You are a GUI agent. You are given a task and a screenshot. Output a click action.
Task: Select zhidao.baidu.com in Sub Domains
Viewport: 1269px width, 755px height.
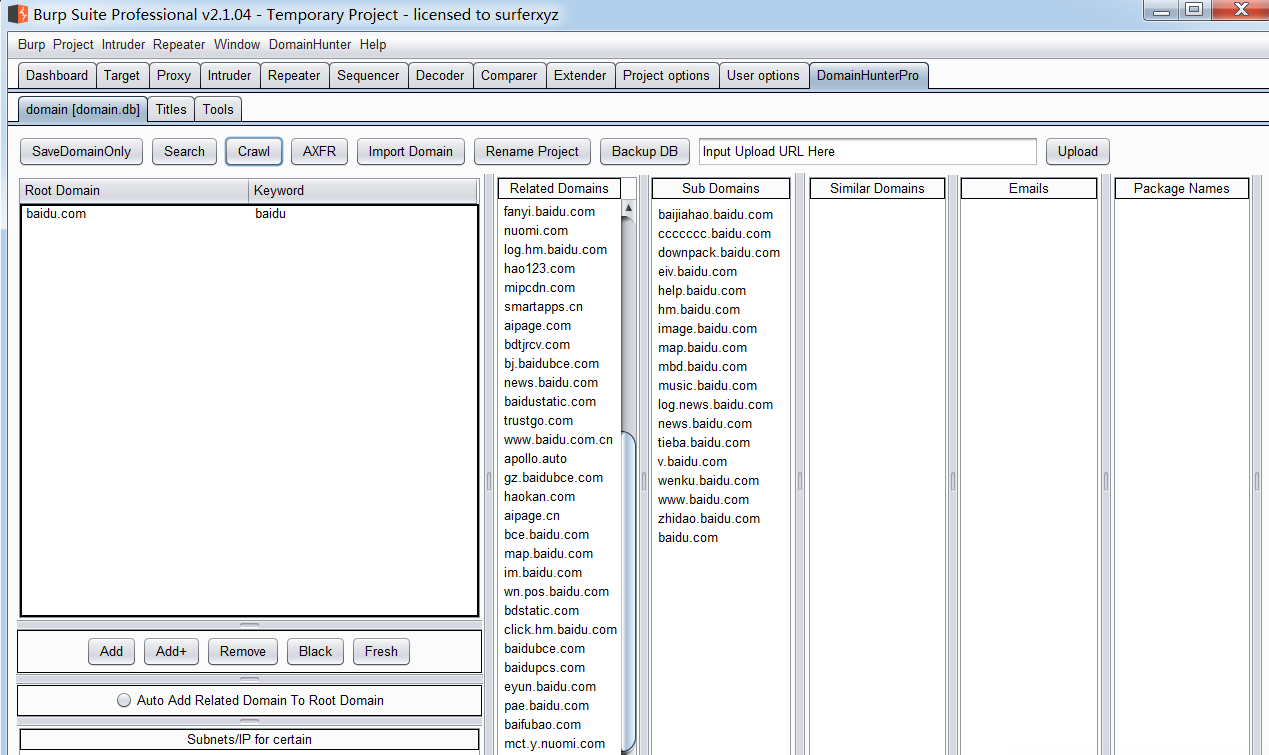pos(709,519)
